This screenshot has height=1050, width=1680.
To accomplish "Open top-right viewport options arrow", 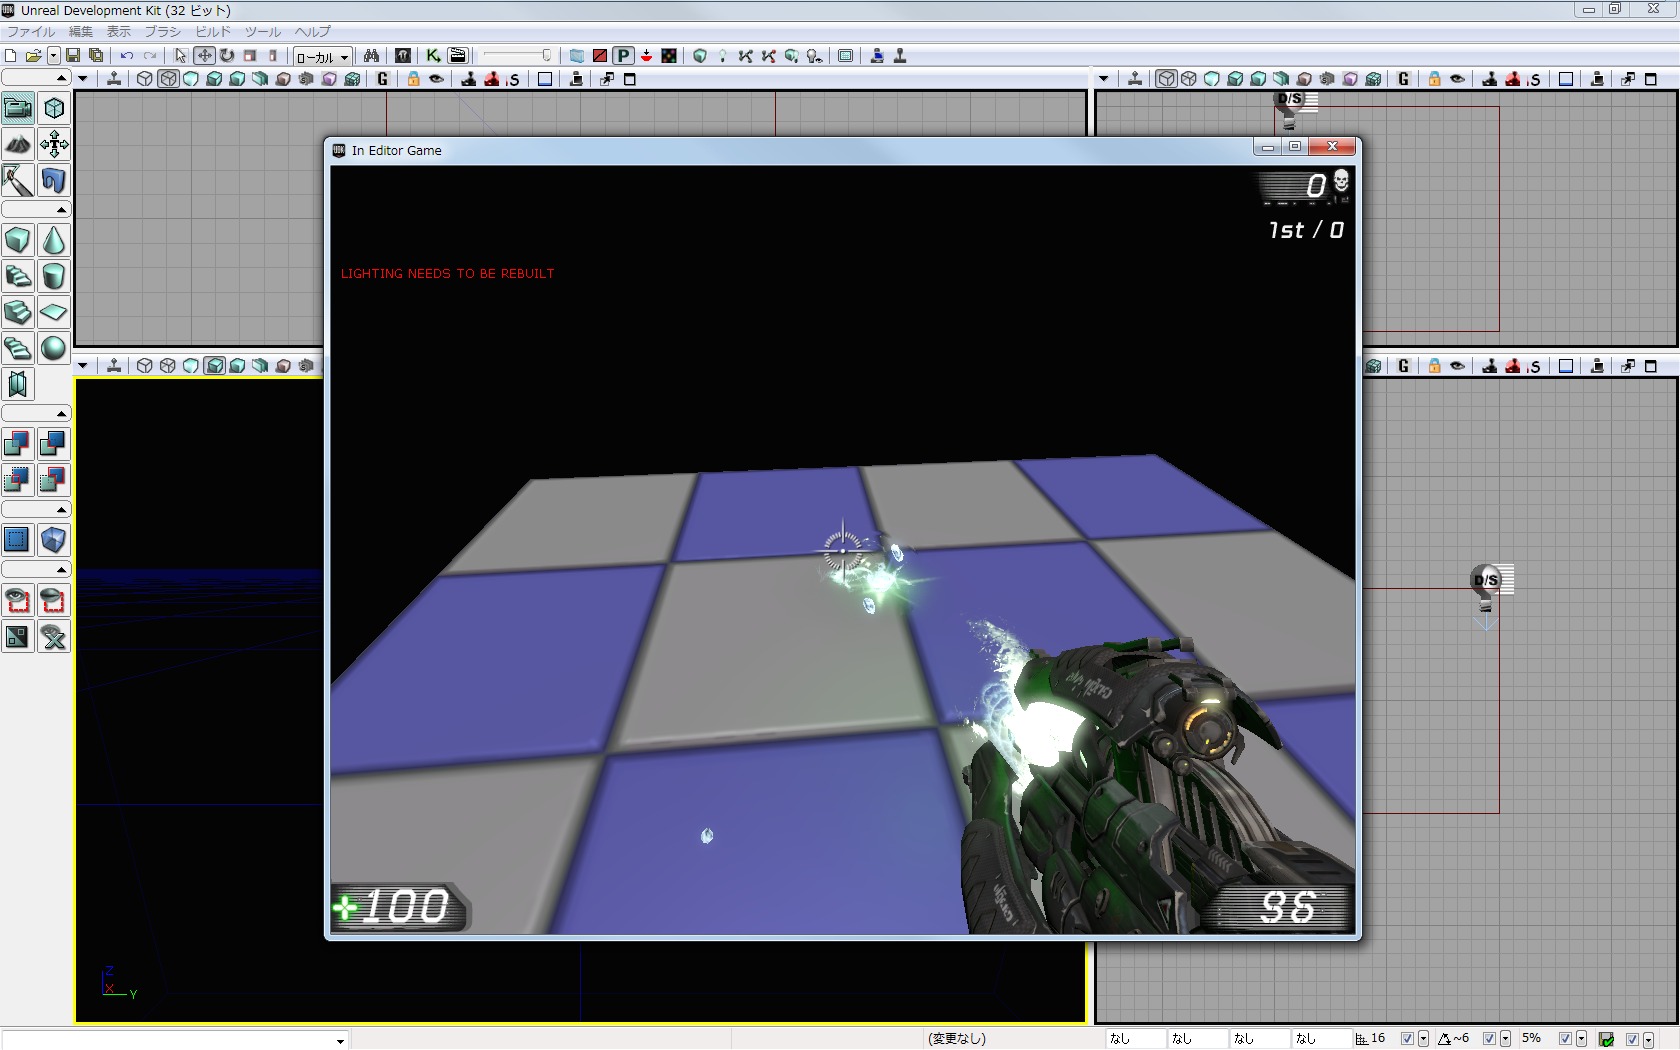I will [1104, 79].
